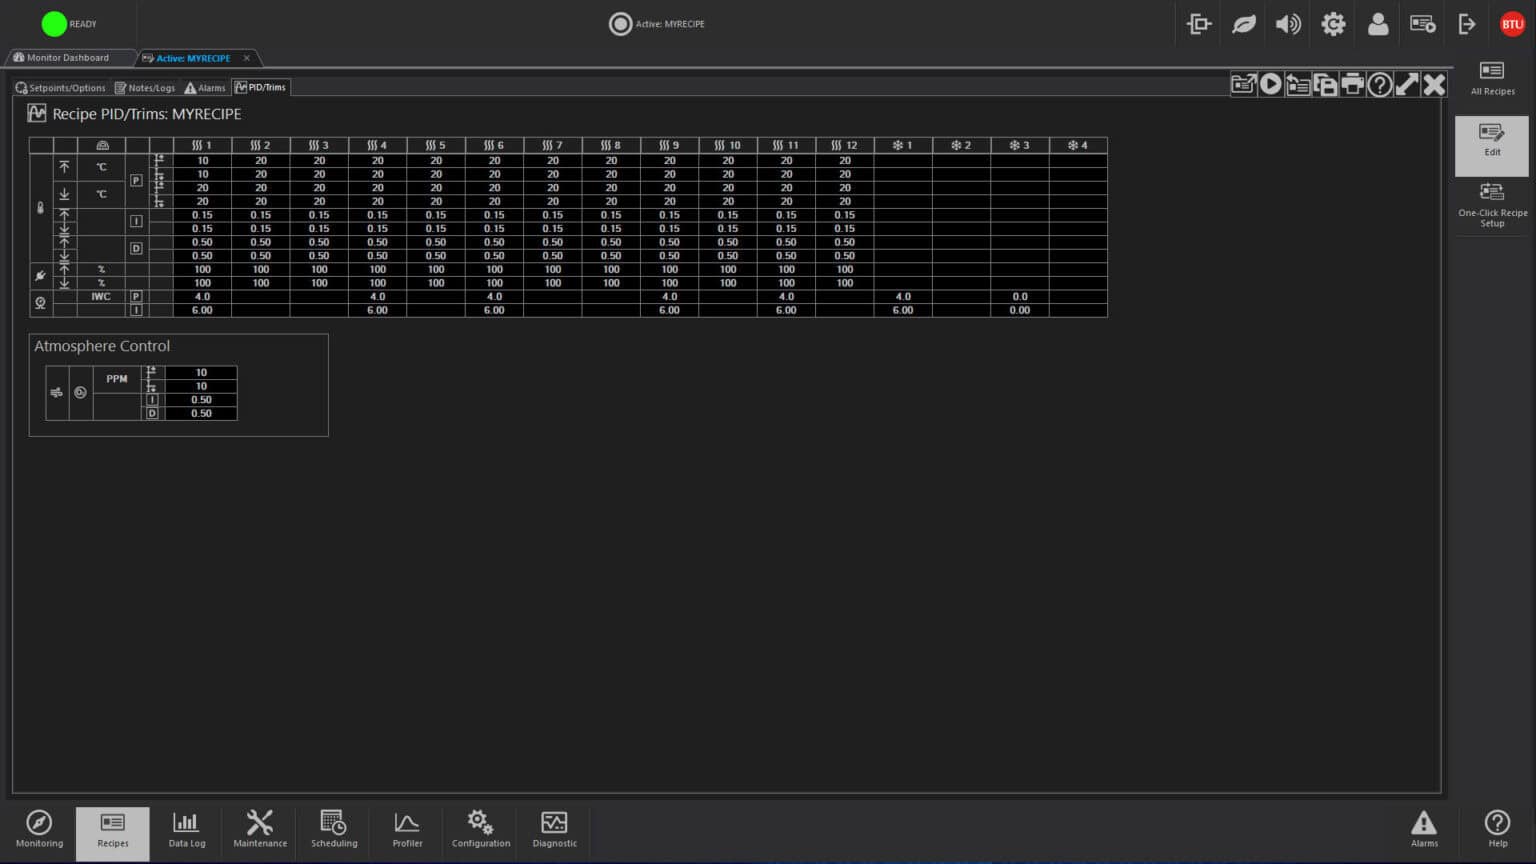The height and width of the screenshot is (864, 1536).
Task: Open the Notes/Logs tab
Action: point(145,88)
